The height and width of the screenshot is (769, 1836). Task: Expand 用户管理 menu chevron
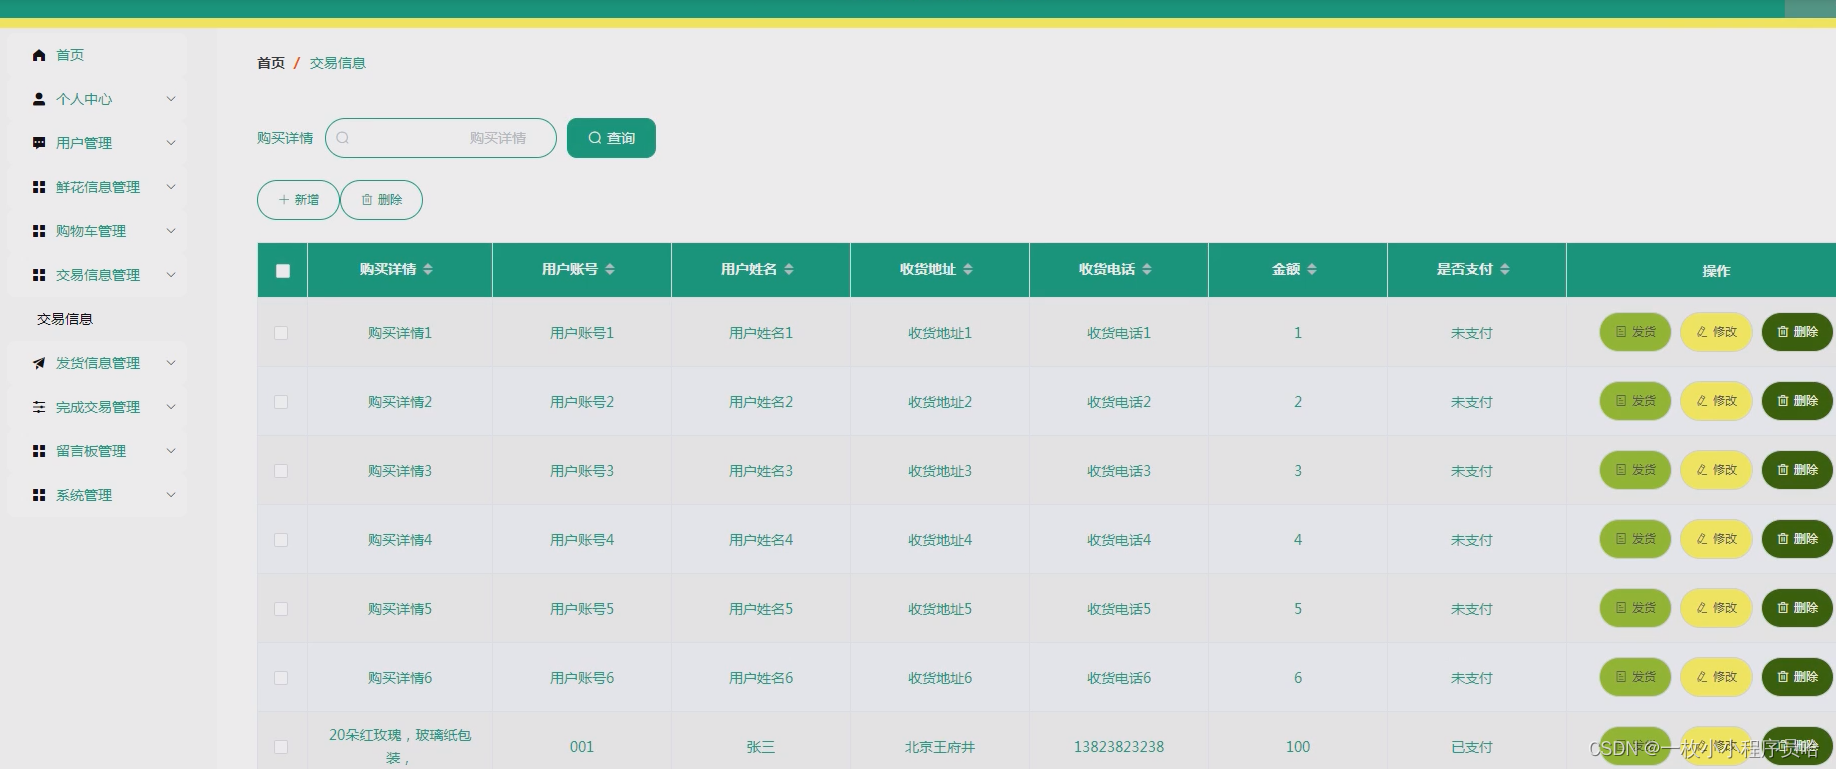pos(171,143)
